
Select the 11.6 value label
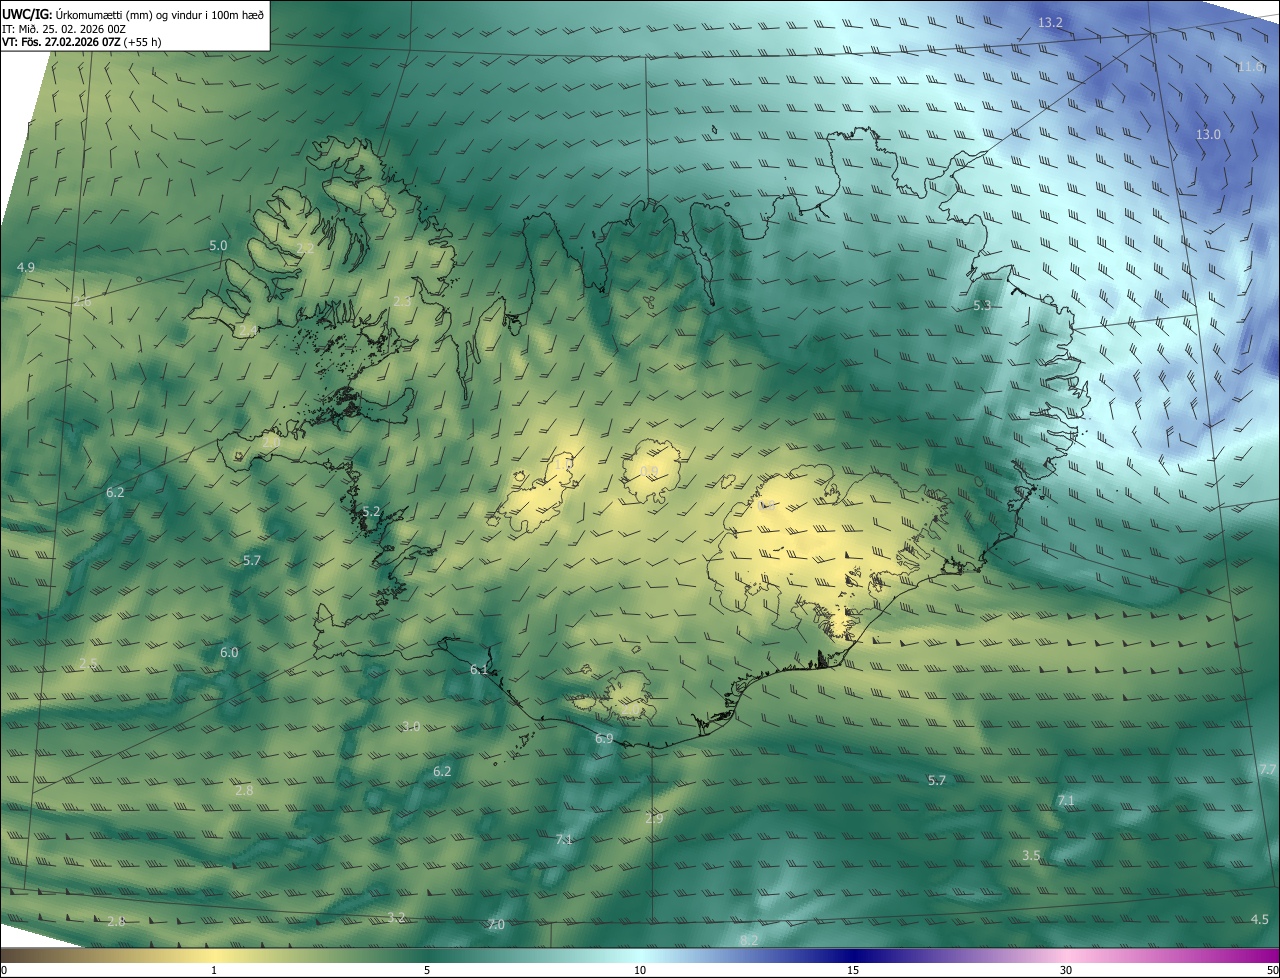[1250, 67]
